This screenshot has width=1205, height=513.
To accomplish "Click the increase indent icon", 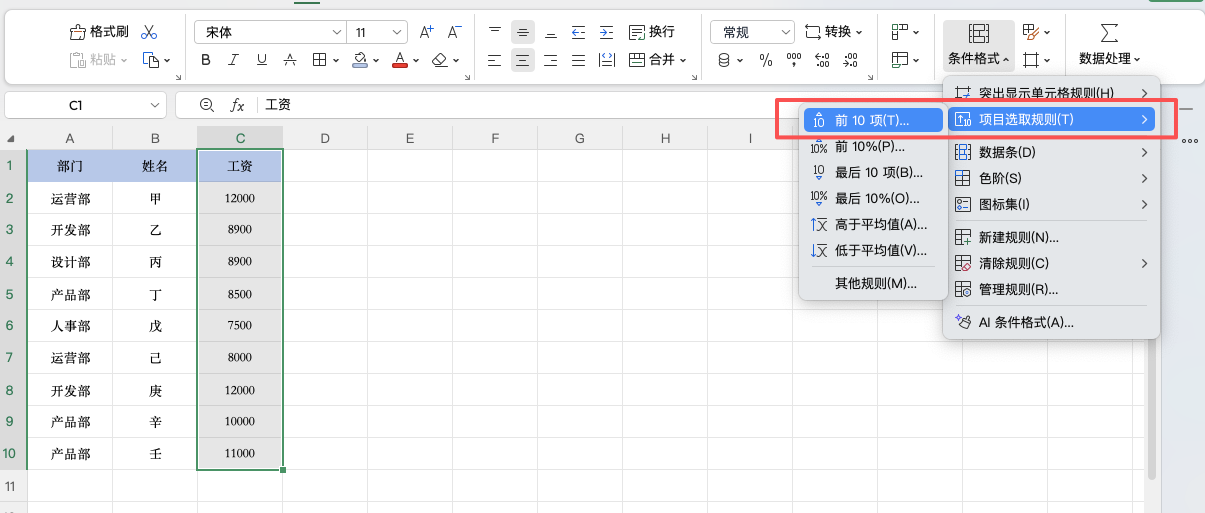I will (606, 32).
